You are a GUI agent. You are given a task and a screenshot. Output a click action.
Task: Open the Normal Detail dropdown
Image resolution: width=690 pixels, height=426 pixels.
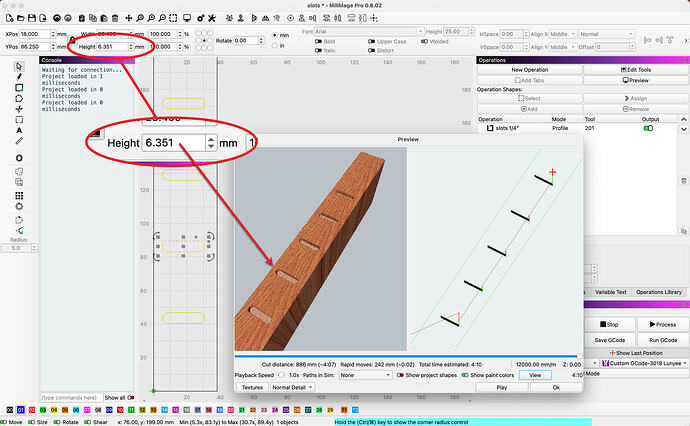pyautogui.click(x=292, y=387)
